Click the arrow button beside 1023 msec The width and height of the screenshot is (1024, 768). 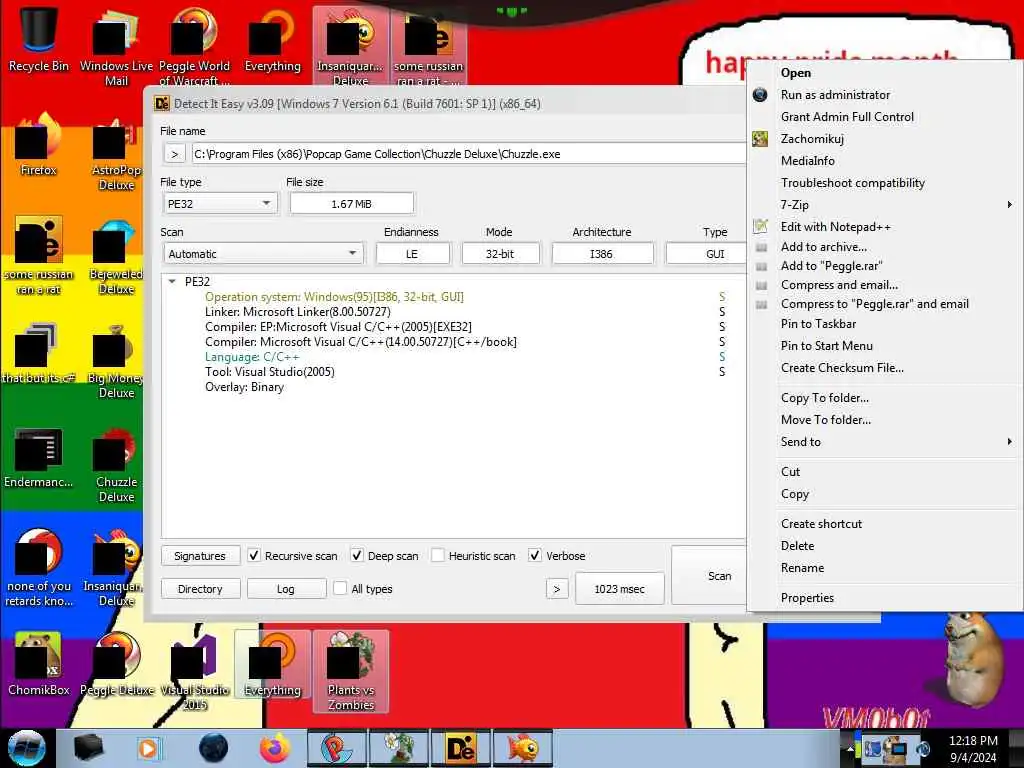556,588
